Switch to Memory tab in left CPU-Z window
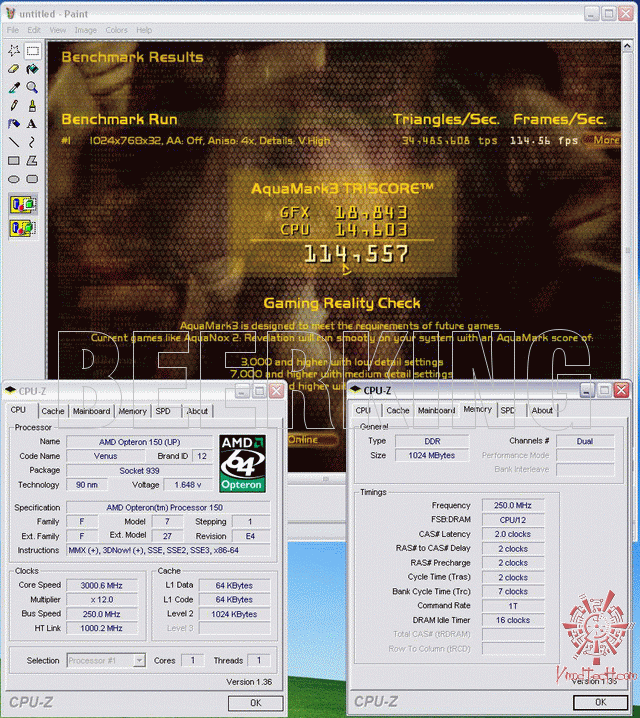Screen dimensions: 640x718 132,411
